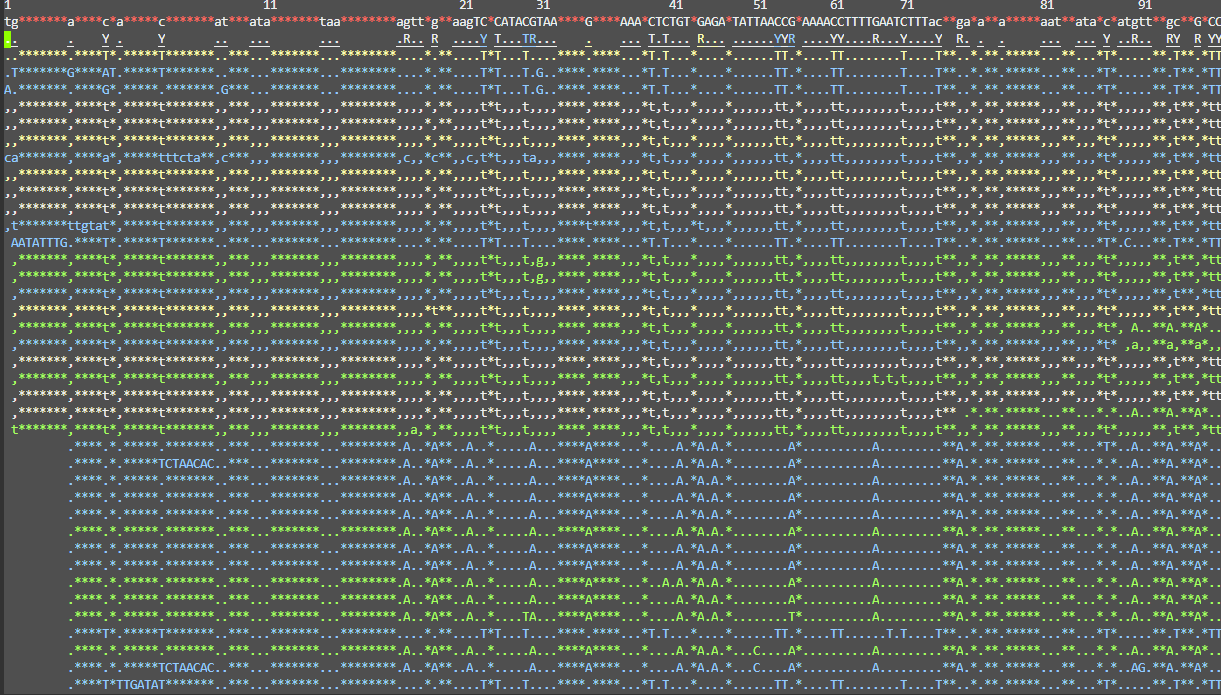Select ruler position 71 marker
Viewport: 1221px width, 695px height.
pos(906,5)
